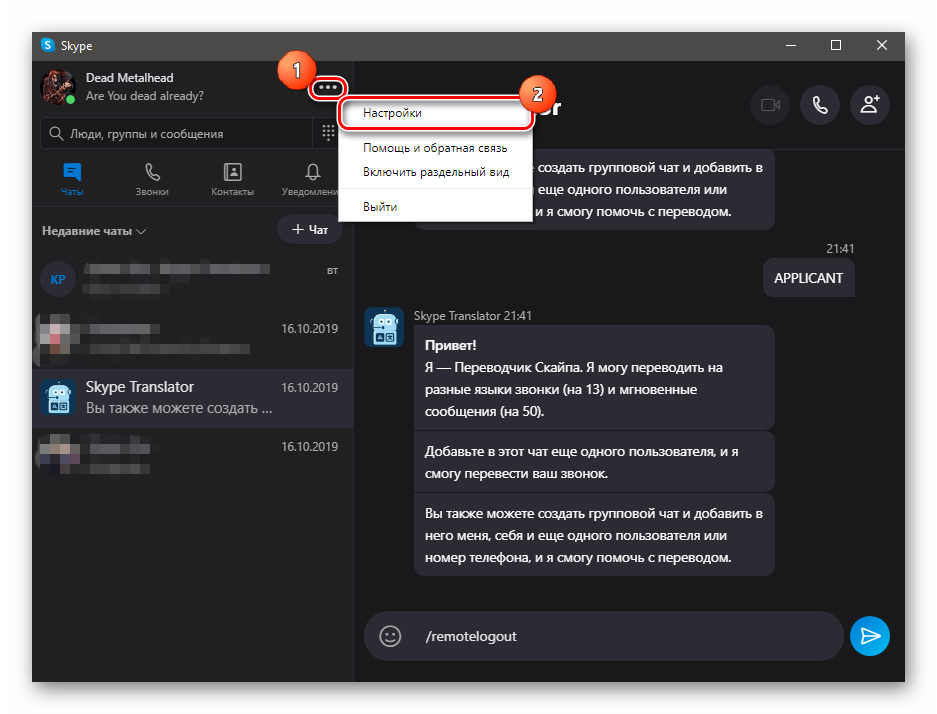Click the /remotelogout message input field
The image size is (937, 714).
(604, 636)
